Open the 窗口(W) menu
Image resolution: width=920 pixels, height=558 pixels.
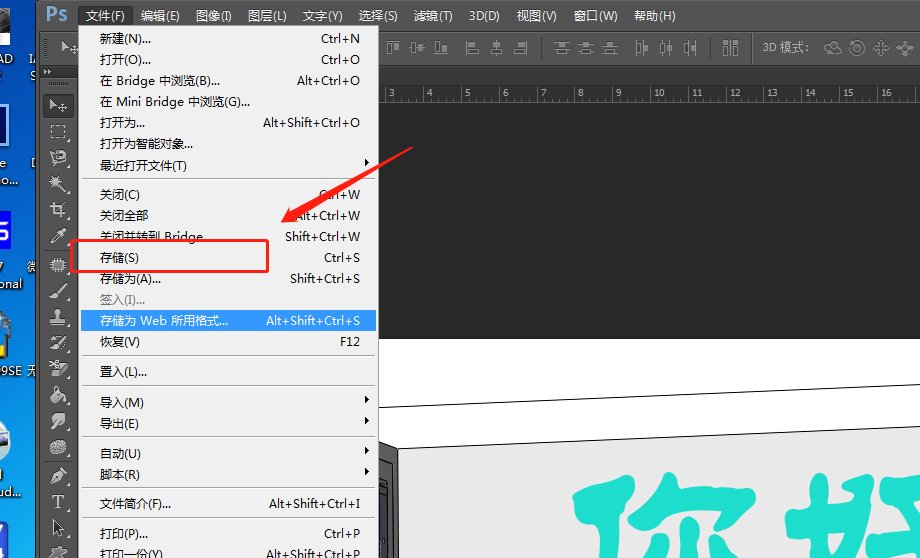(x=596, y=16)
